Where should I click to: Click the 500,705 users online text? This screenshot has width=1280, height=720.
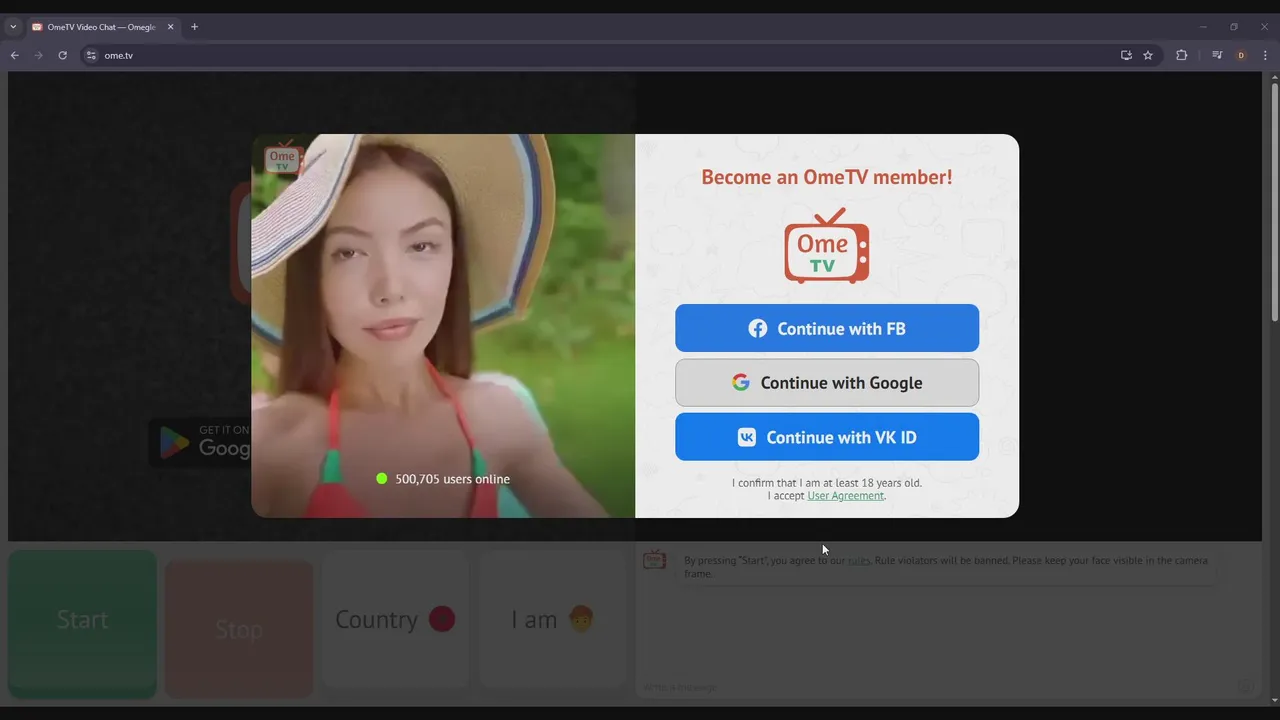[452, 479]
